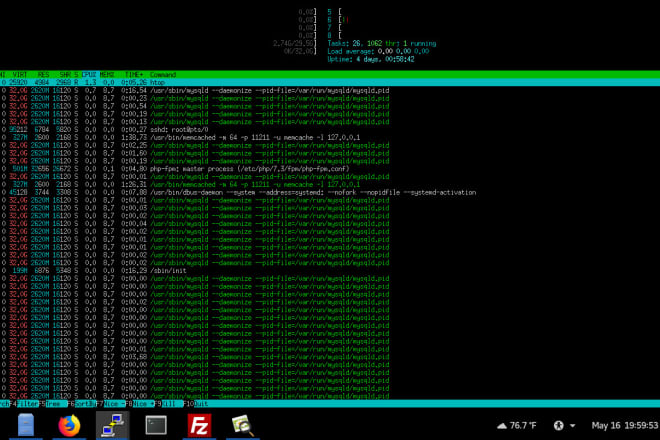Click the Tasks: 26, 1062 thr line

[382, 43]
